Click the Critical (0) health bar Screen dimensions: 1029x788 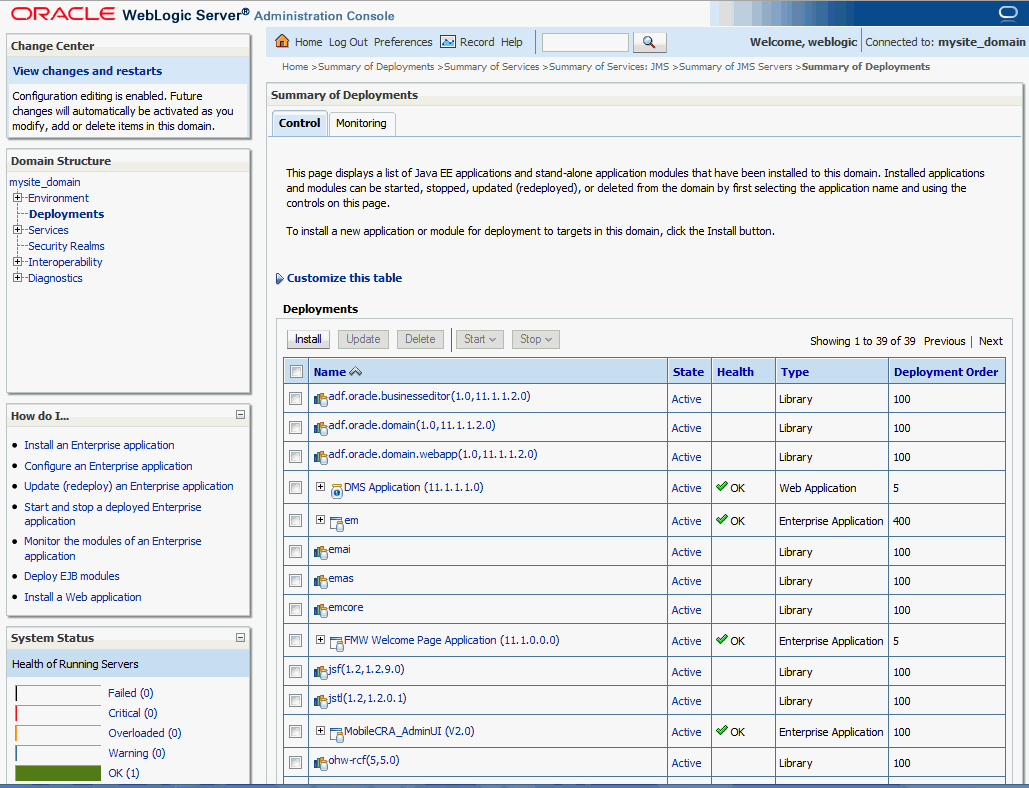58,713
